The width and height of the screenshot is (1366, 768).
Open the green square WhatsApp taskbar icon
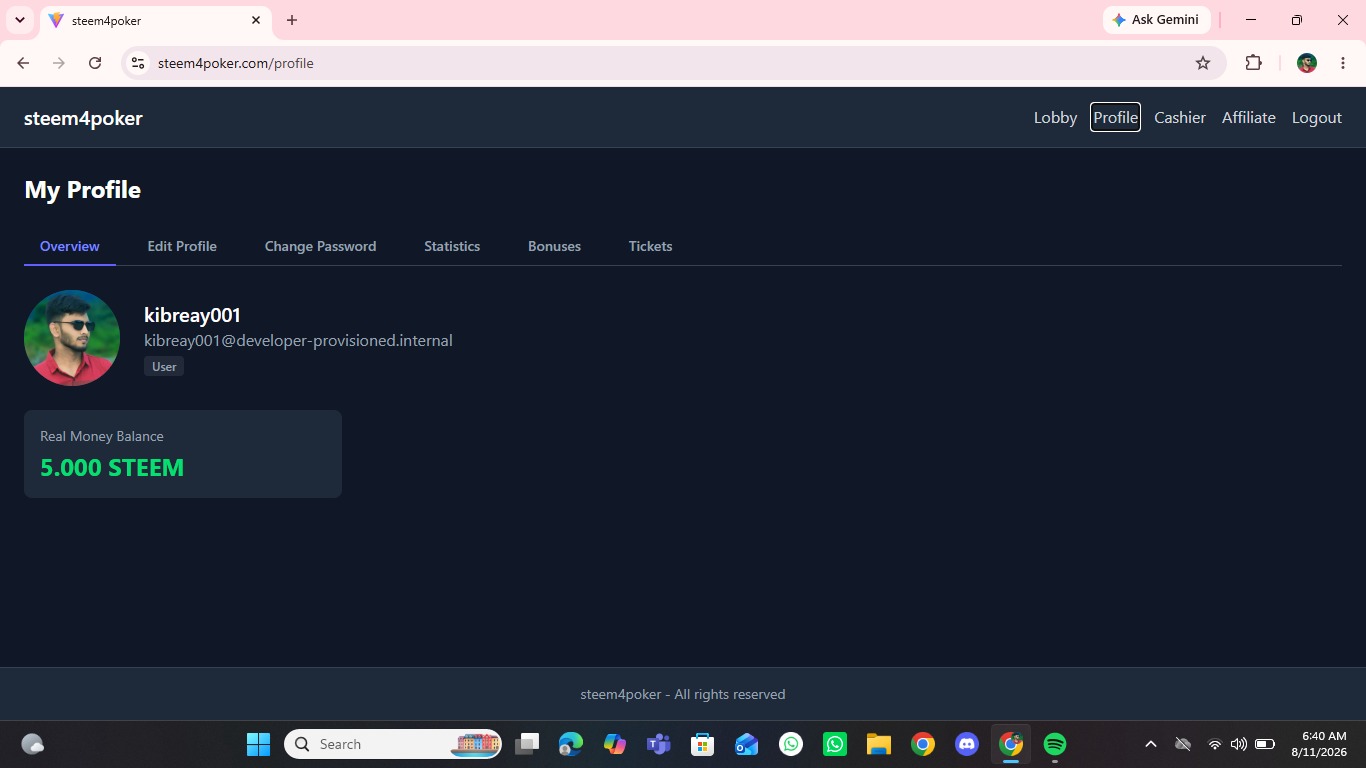835,744
